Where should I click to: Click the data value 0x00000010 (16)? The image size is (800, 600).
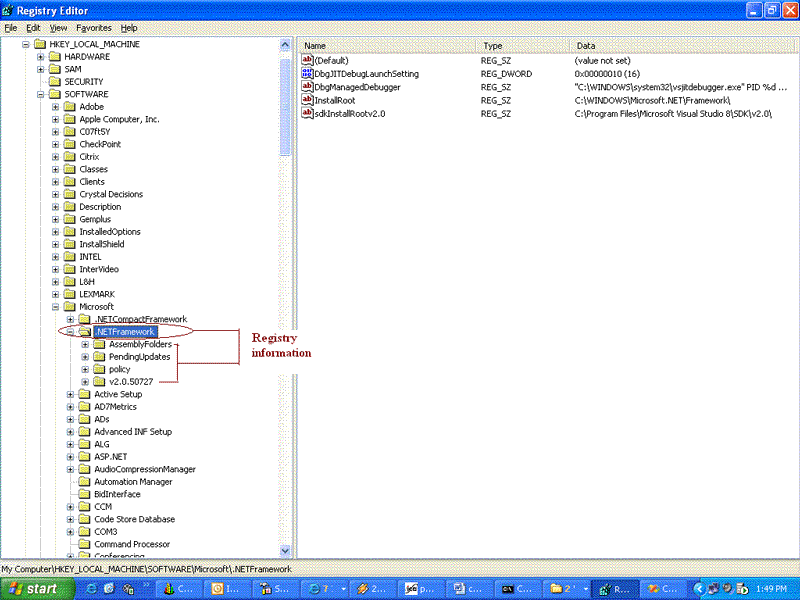click(607, 74)
